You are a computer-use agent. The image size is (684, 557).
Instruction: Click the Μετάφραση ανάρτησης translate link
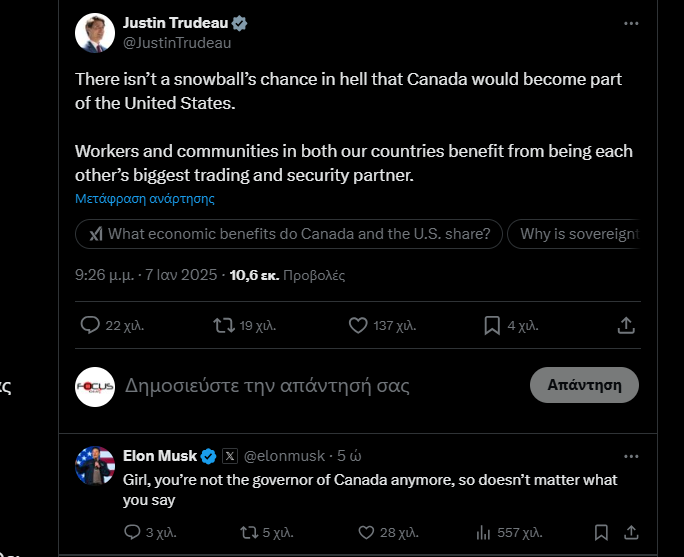145,198
